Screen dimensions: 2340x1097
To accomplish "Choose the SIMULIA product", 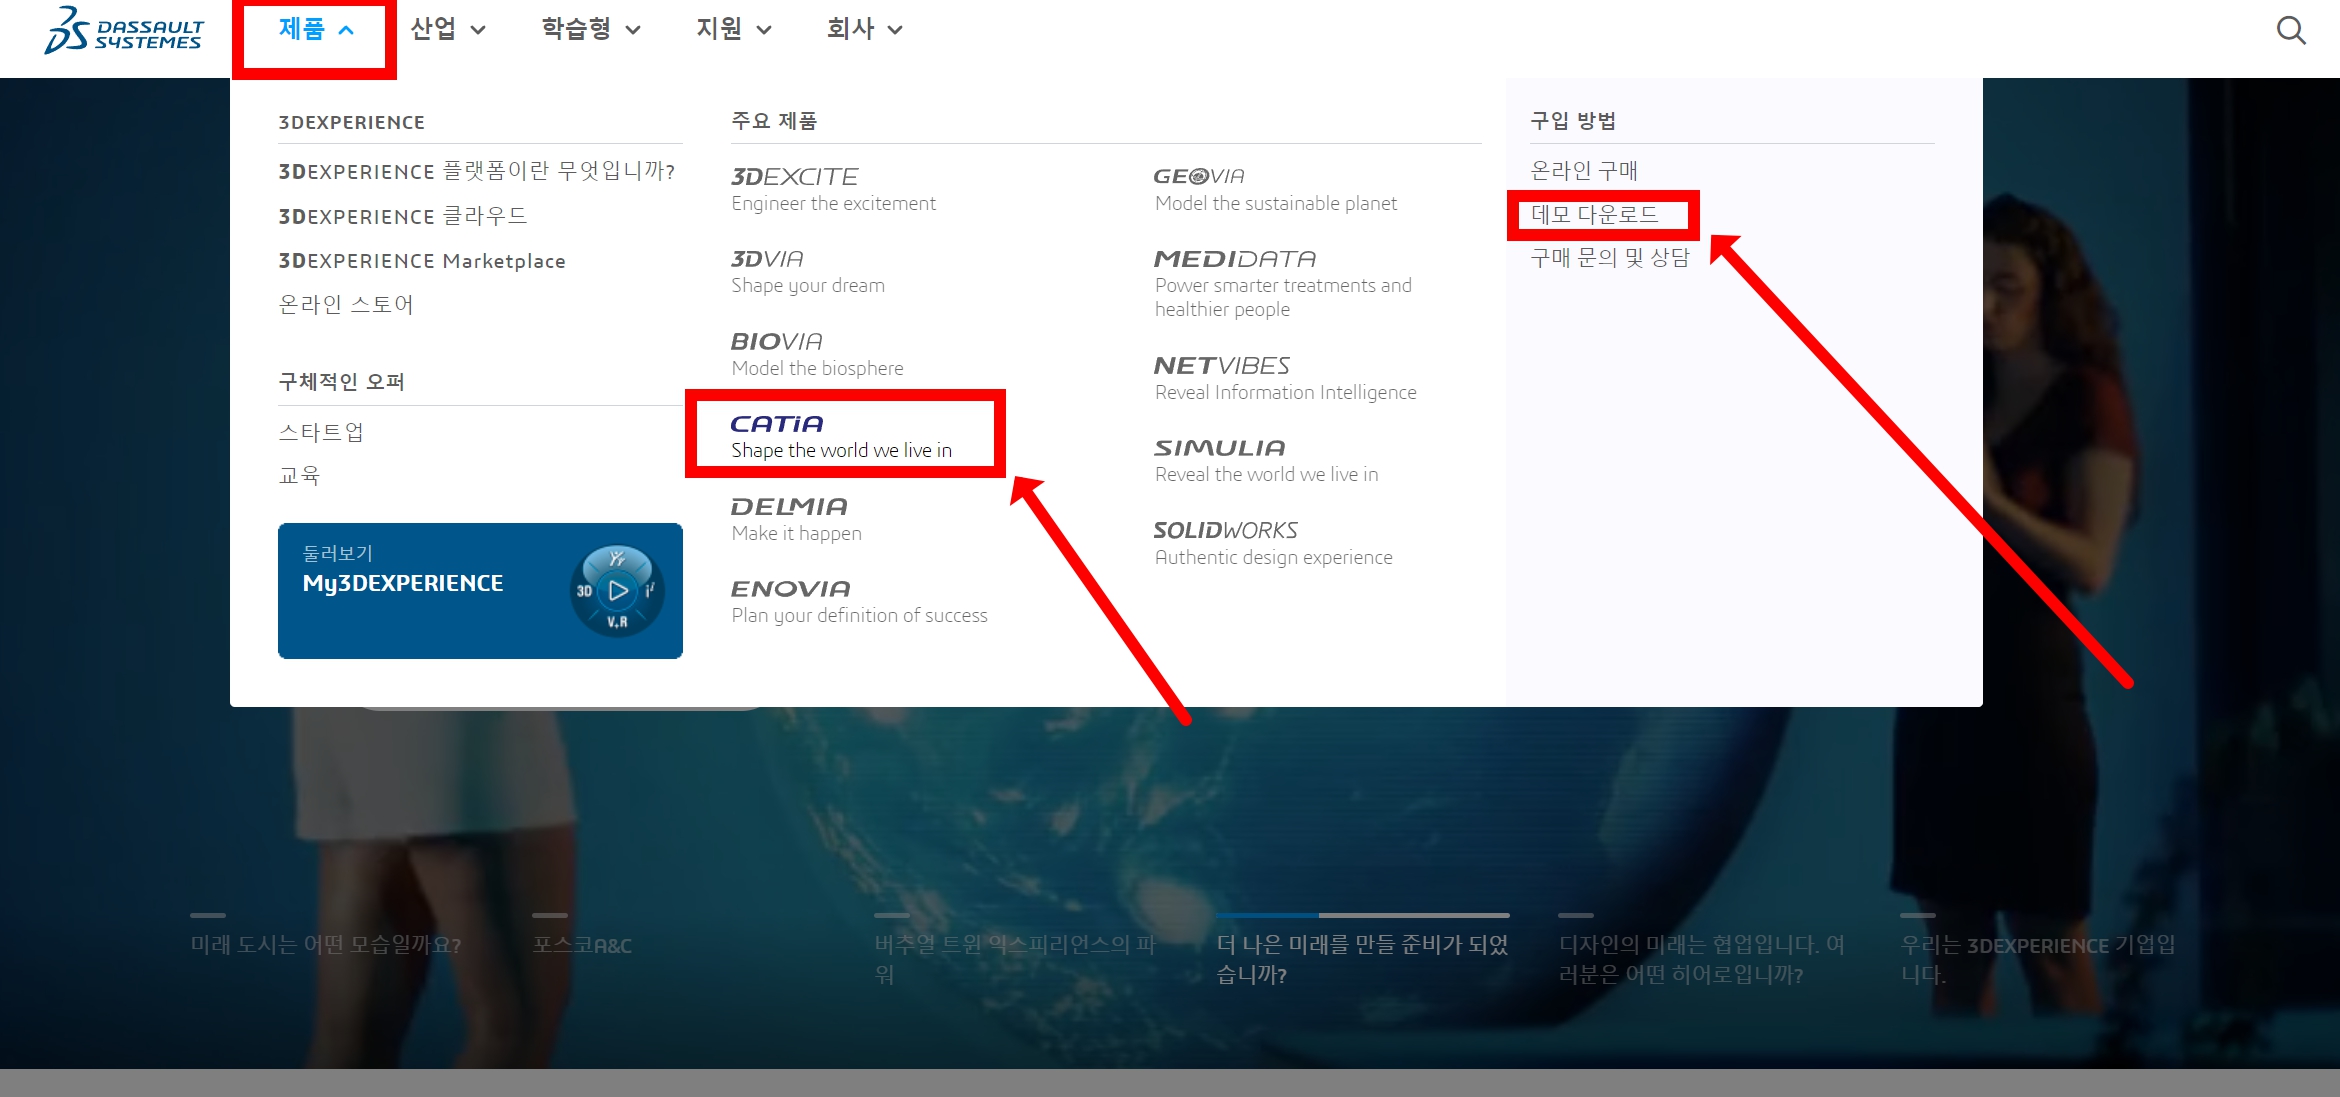I will coord(1266,460).
